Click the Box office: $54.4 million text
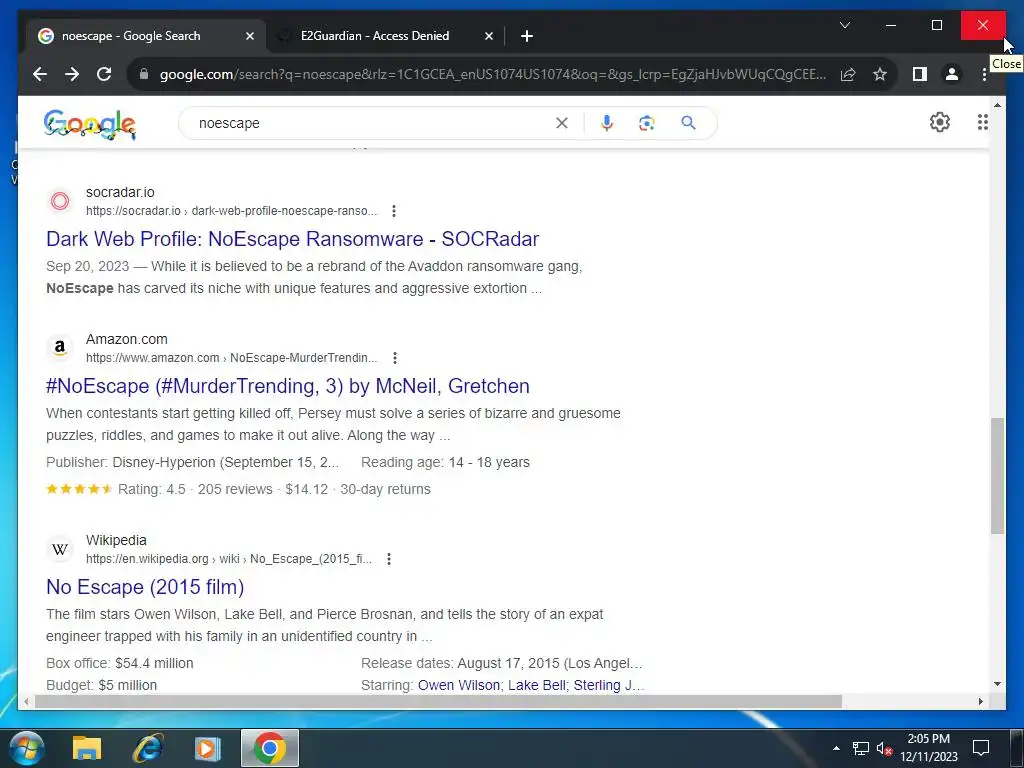Screen dimensions: 1024x768 click(x=120, y=663)
